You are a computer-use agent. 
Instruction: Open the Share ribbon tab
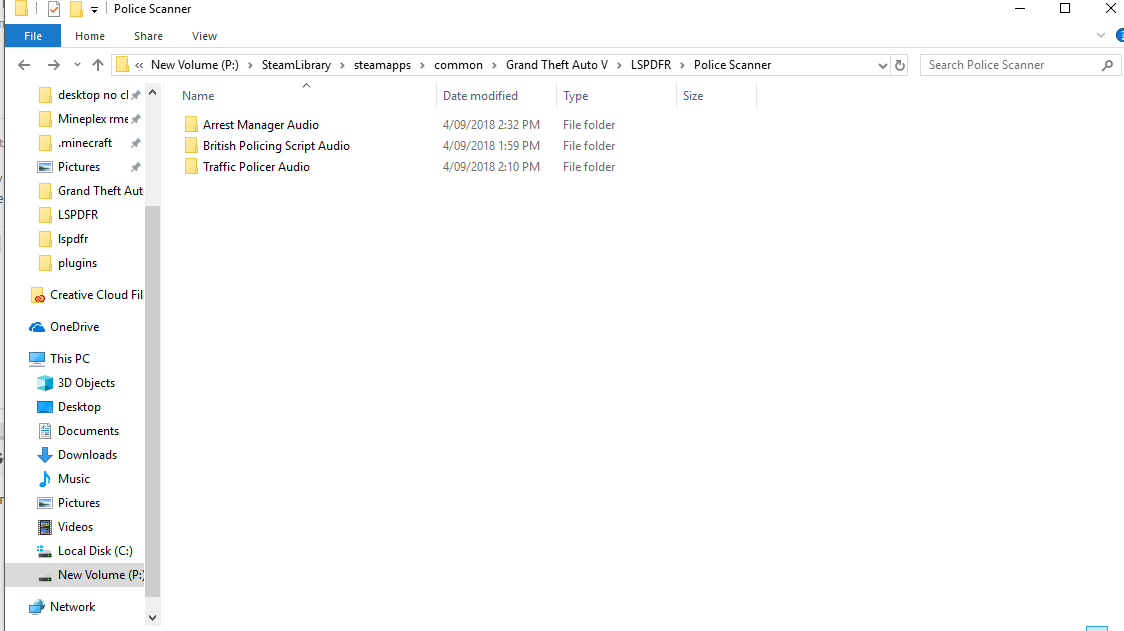click(148, 36)
